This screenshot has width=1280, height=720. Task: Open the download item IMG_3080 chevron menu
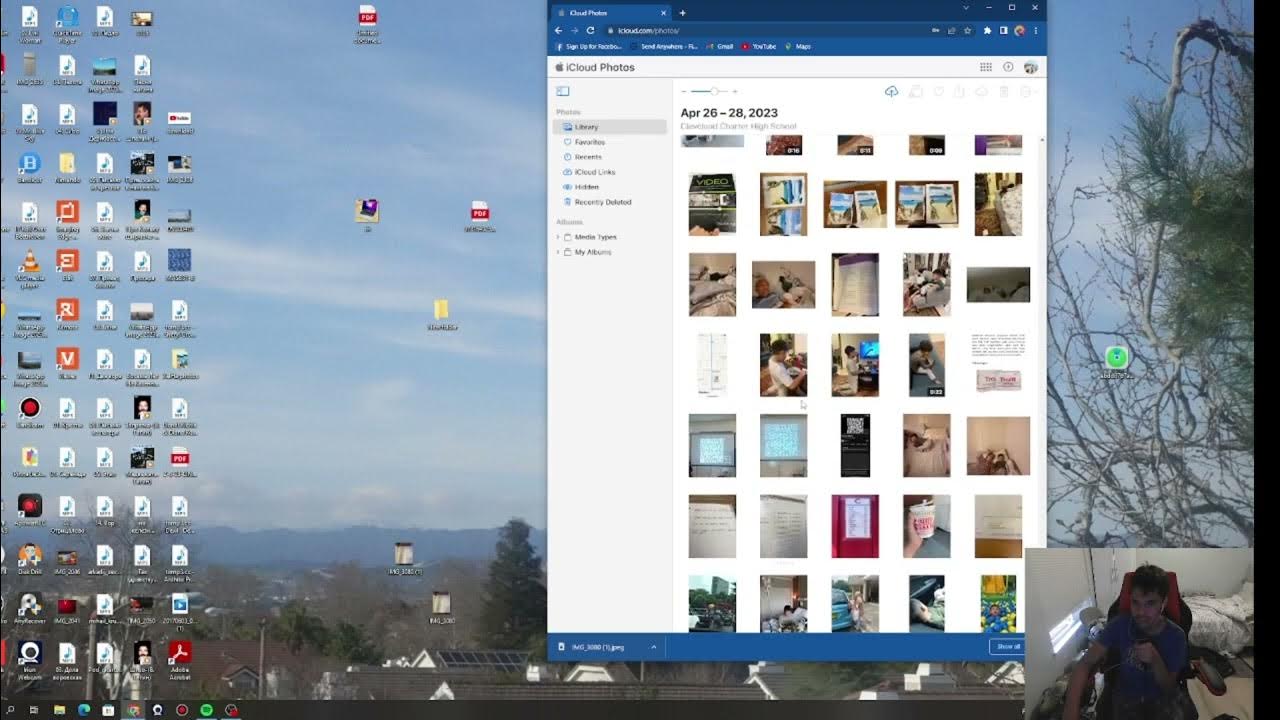click(x=654, y=647)
